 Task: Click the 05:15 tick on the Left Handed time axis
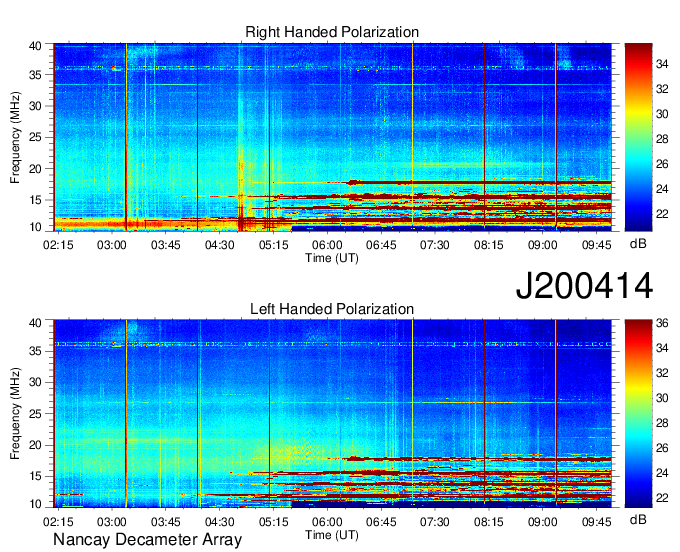point(274,522)
